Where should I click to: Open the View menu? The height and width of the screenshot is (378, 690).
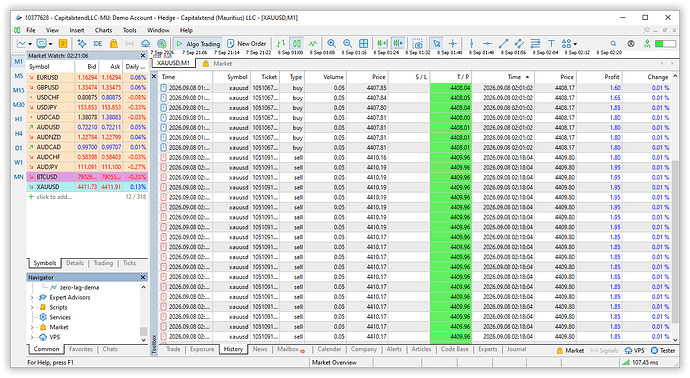click(x=52, y=30)
